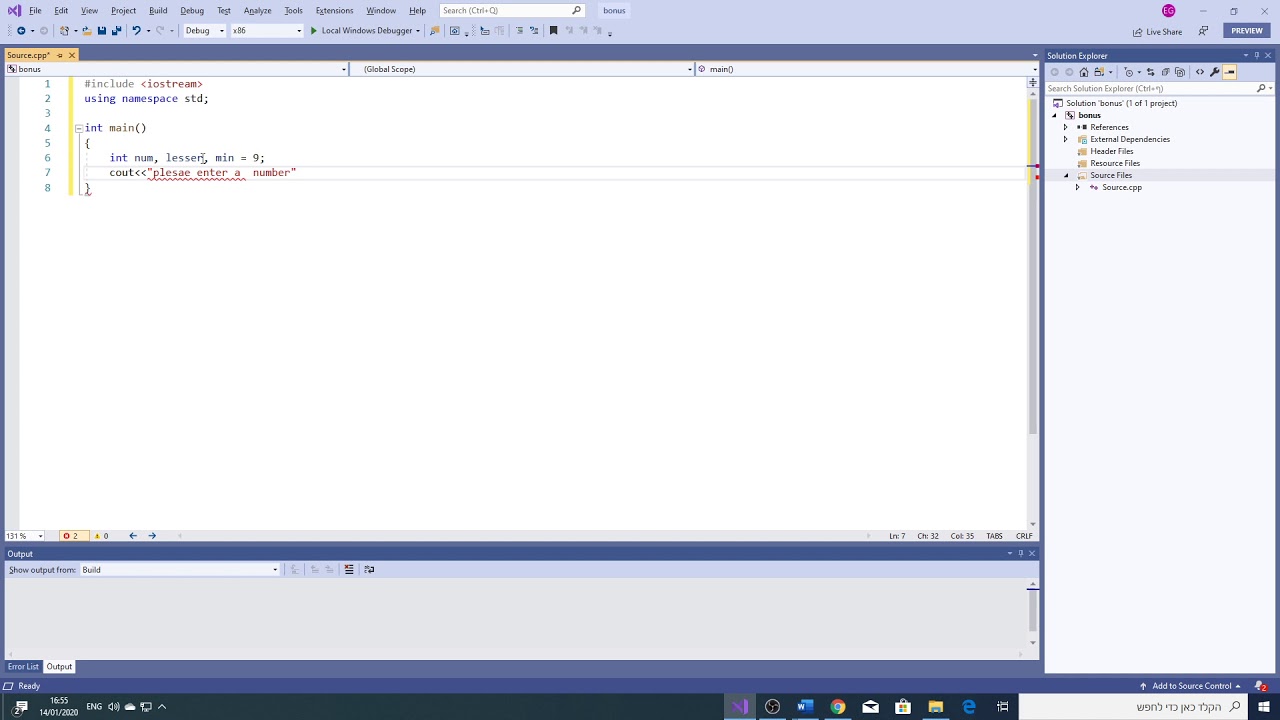The height and width of the screenshot is (720, 1280).
Task: Click the Open File folder icon
Action: (86, 30)
